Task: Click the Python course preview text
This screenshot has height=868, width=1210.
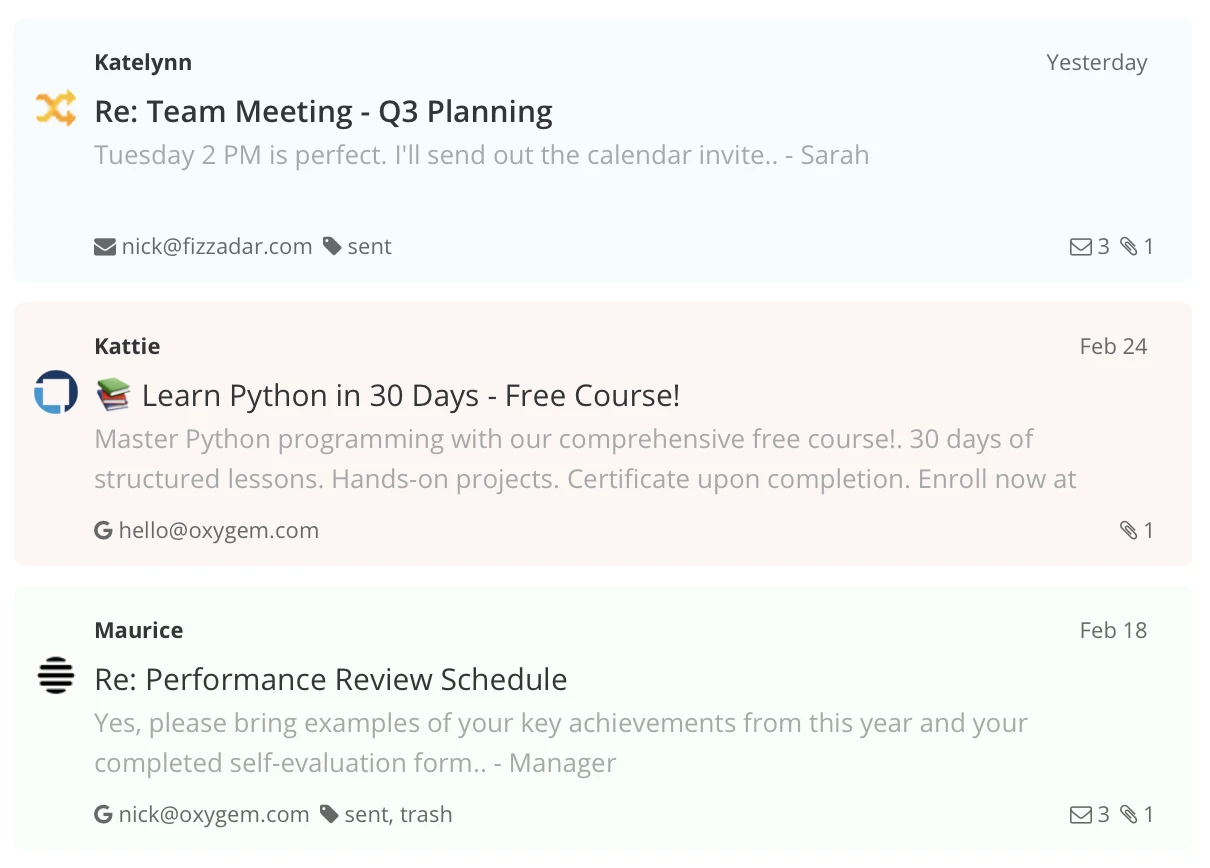Action: (585, 459)
